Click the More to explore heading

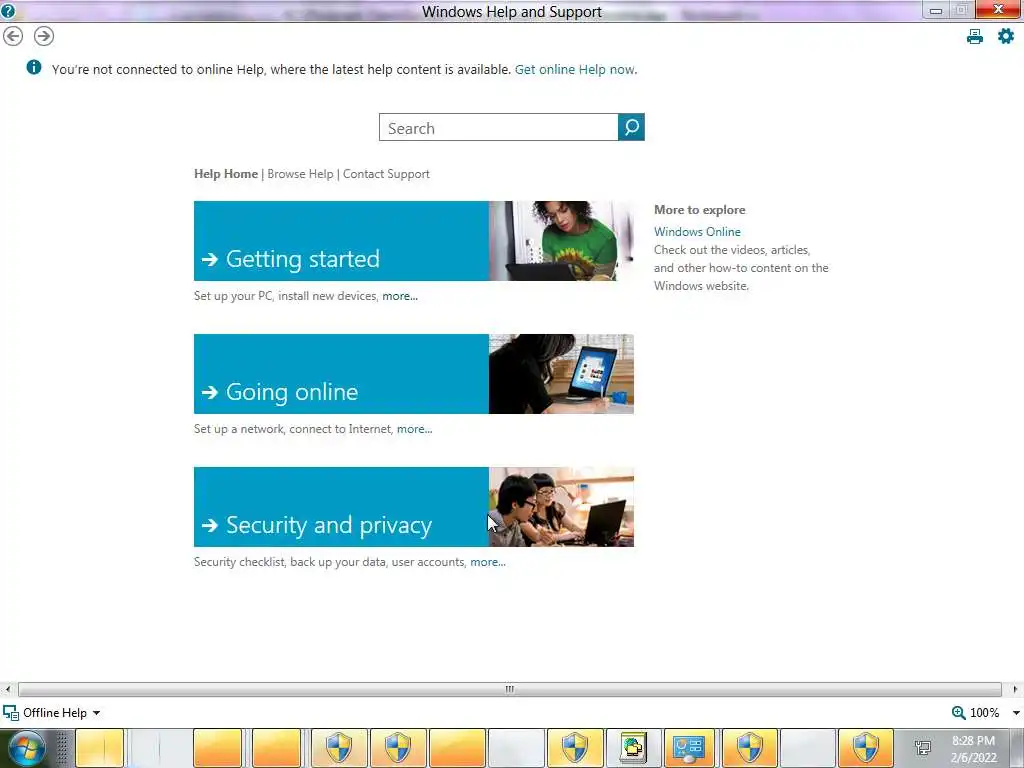tap(699, 210)
